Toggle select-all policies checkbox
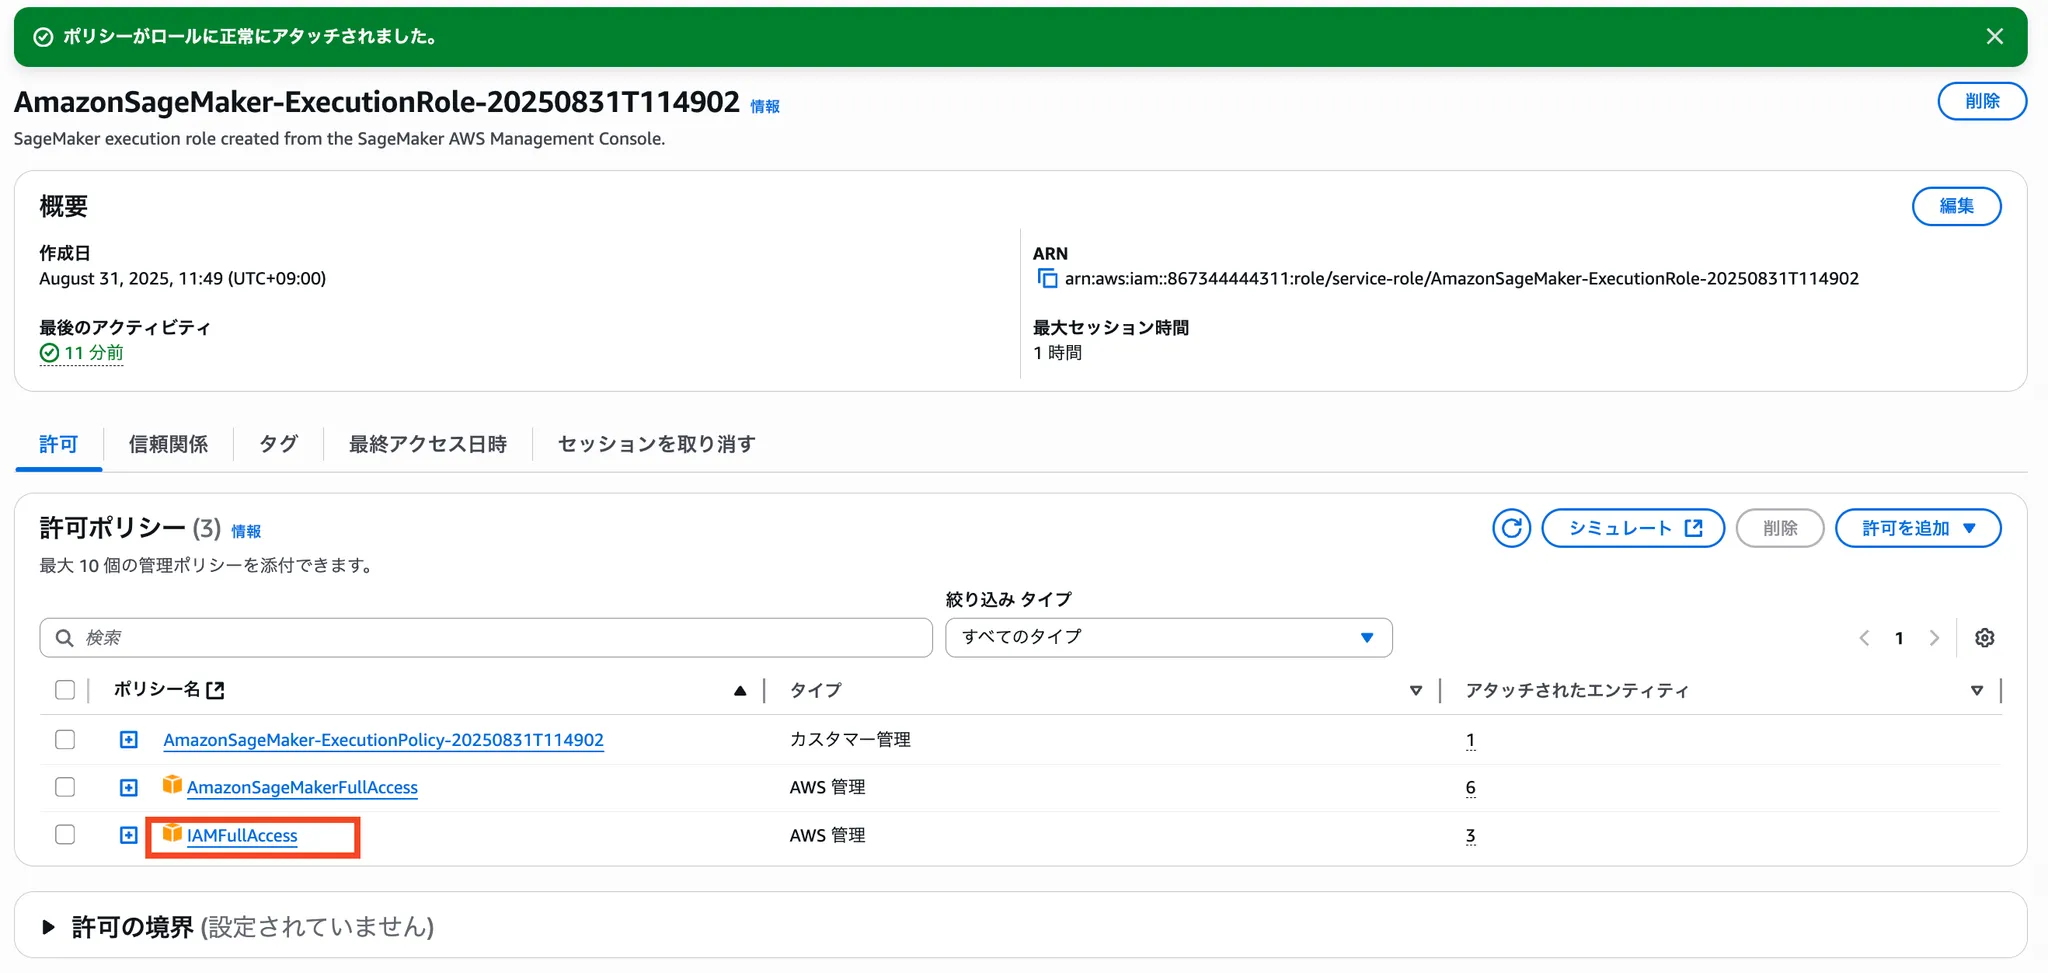 coord(65,690)
